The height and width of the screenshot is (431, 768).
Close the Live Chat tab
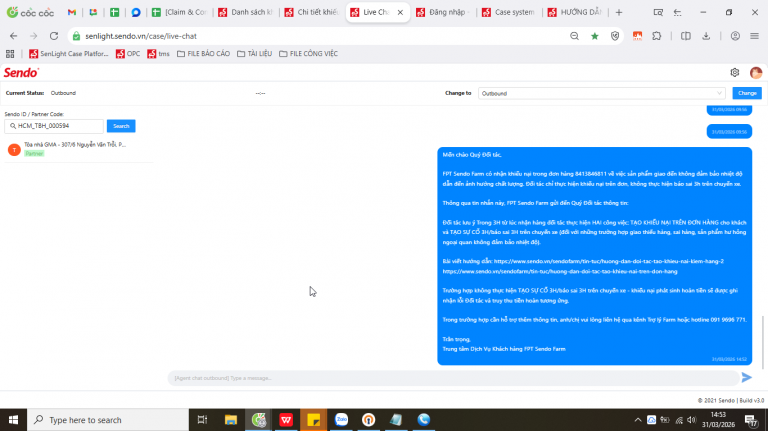(x=400, y=12)
